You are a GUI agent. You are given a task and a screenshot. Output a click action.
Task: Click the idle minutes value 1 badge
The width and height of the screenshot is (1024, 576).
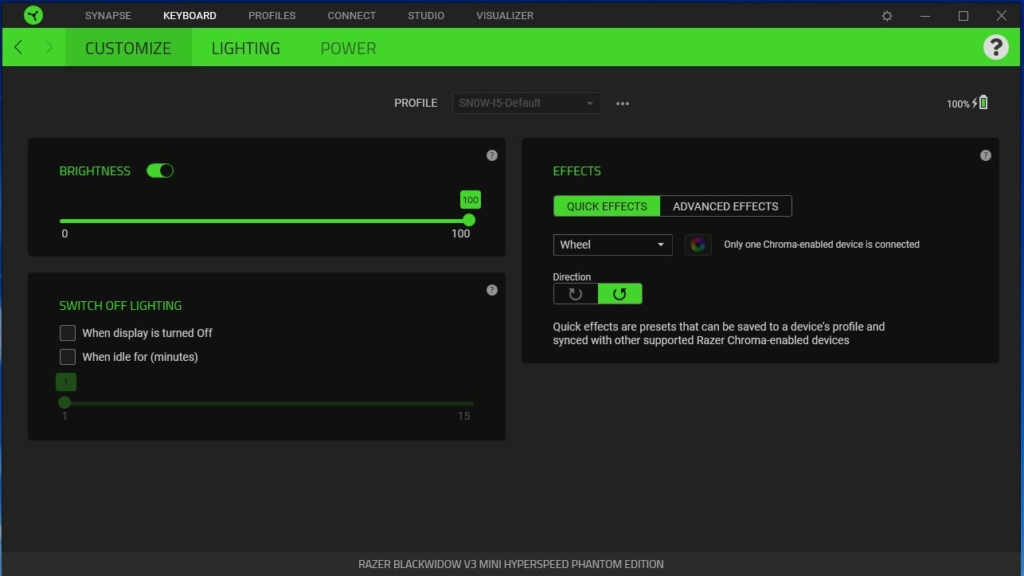pyautogui.click(x=65, y=382)
